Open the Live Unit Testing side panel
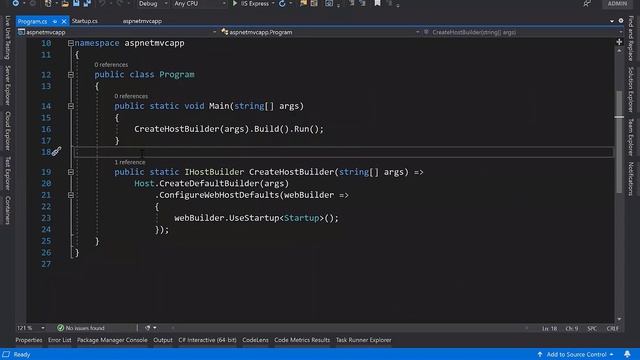 pos(7,38)
